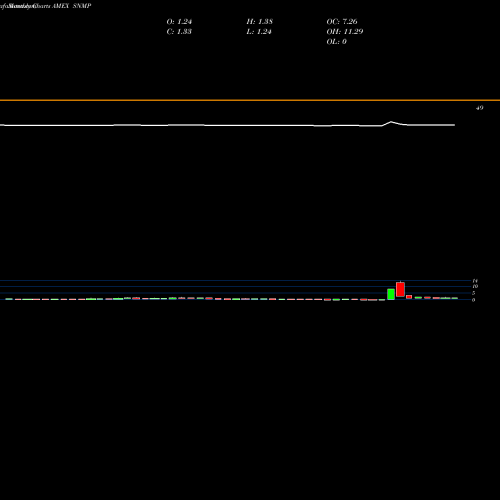Click the 'SNMP' ticker symbol text

pos(82,6)
